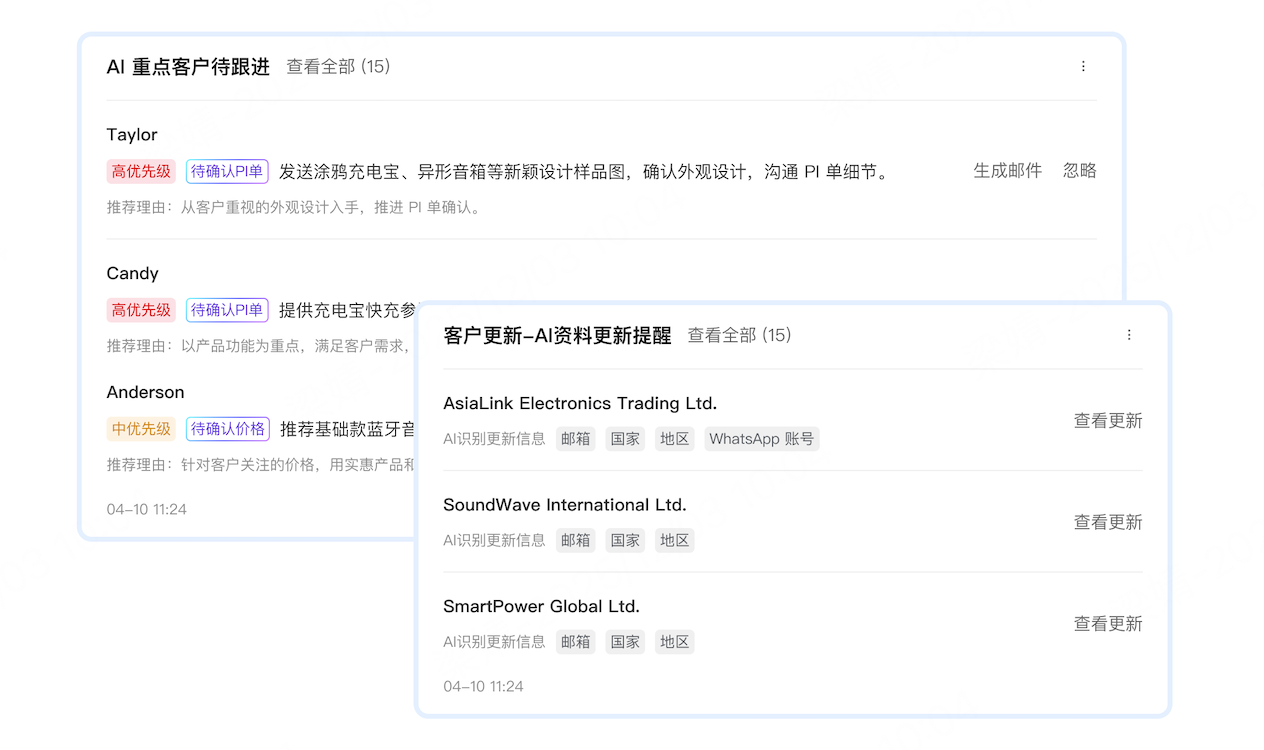Select Anderson's 中优先级 tag
This screenshot has height=750, width=1264.
tap(141, 430)
